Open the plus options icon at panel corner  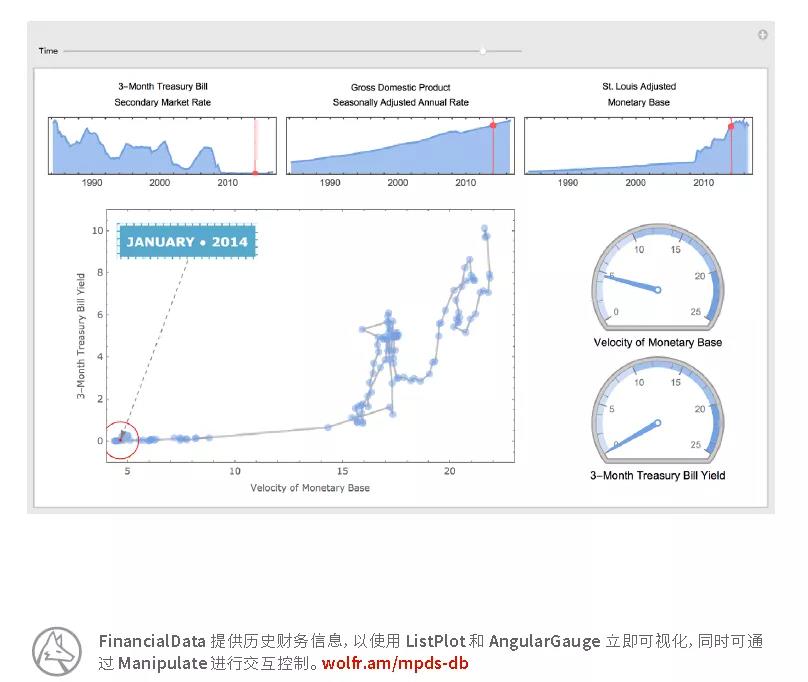[763, 35]
